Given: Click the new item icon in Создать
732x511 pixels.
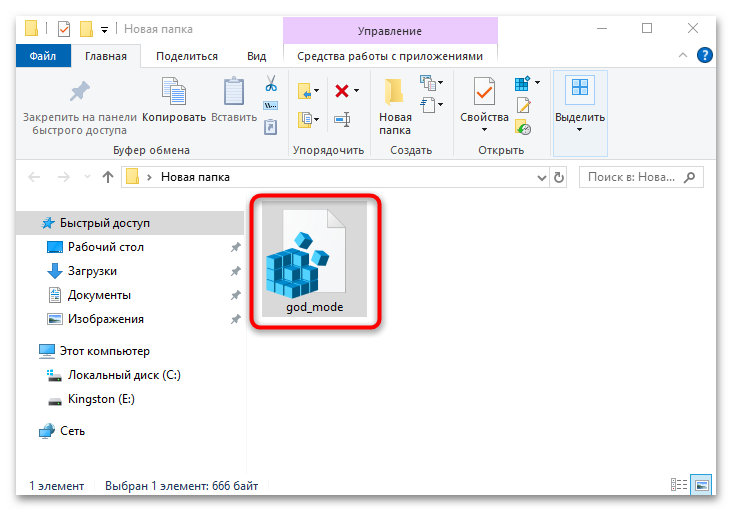Looking at the screenshot, I should pos(428,83).
